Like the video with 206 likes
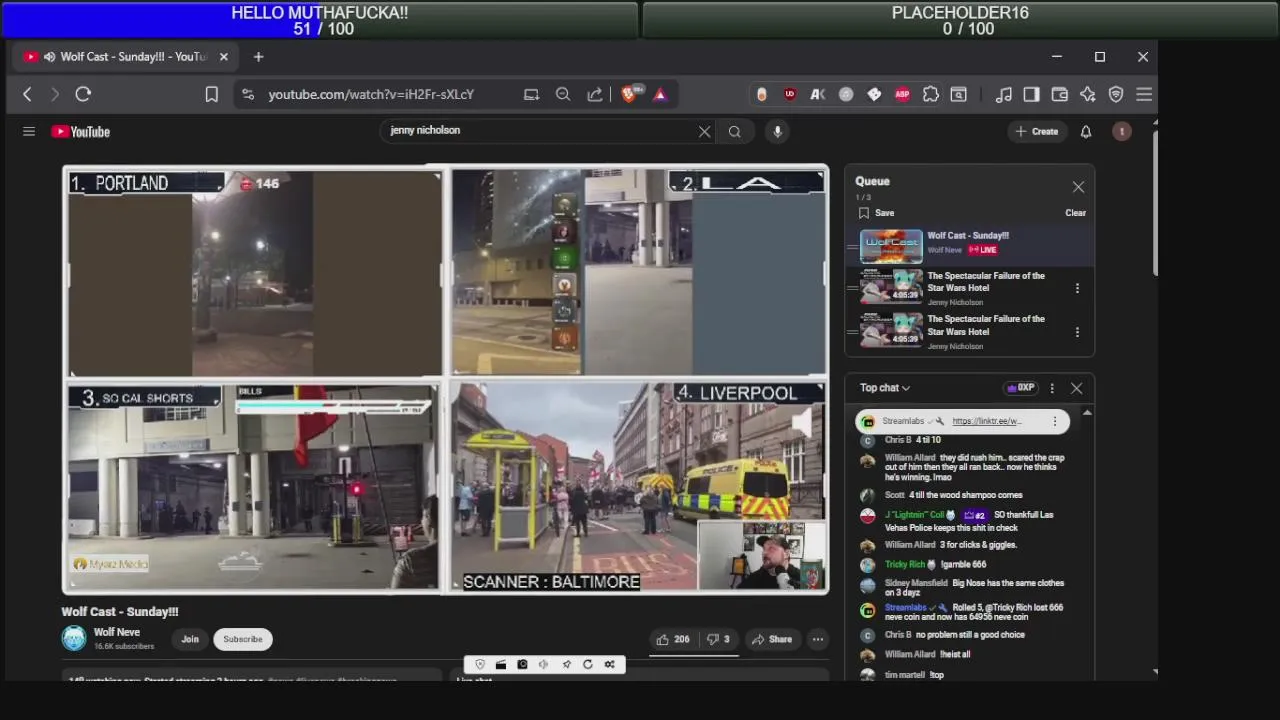The height and width of the screenshot is (720, 1280). 673,640
